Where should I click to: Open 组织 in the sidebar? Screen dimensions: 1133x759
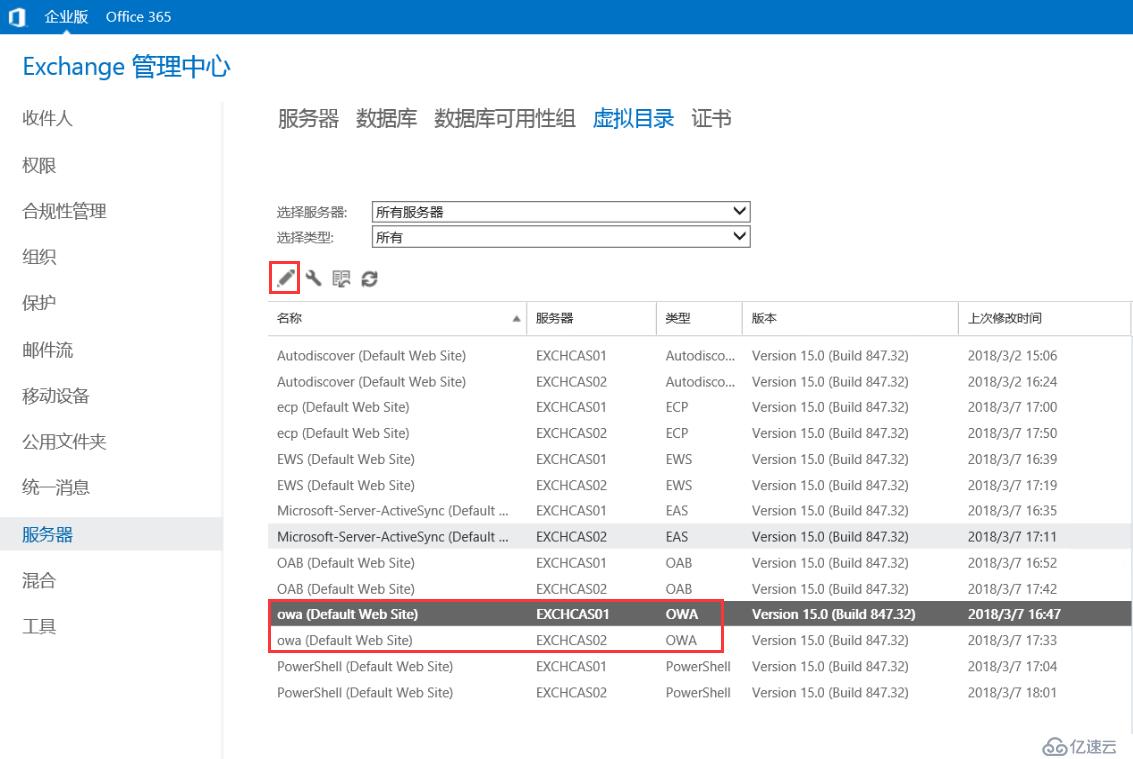pos(39,257)
